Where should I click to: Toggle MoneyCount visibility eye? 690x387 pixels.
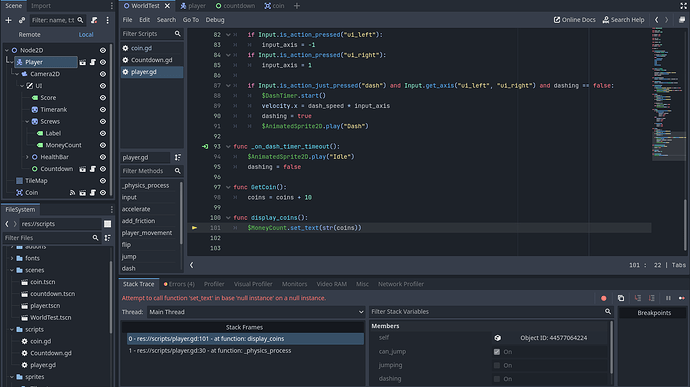click(x=103, y=145)
